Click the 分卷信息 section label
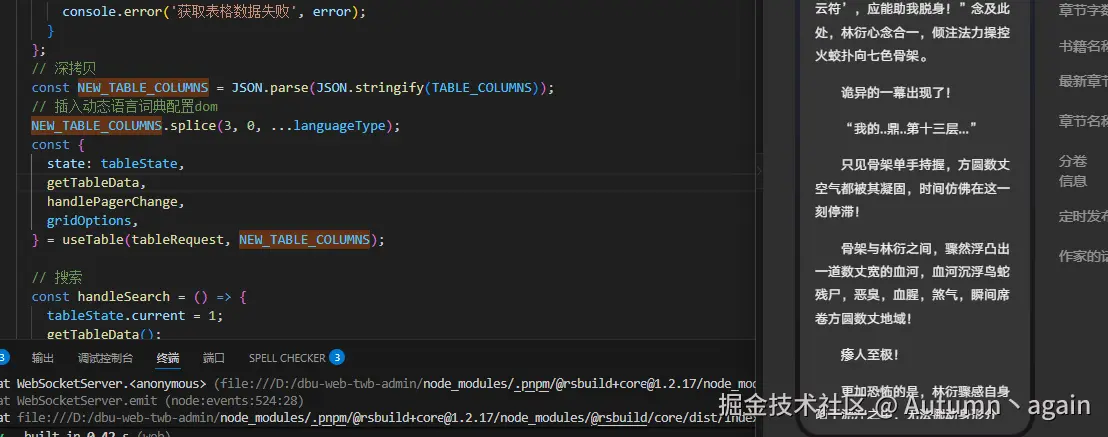Image resolution: width=1108 pixels, height=437 pixels. tap(1073, 171)
